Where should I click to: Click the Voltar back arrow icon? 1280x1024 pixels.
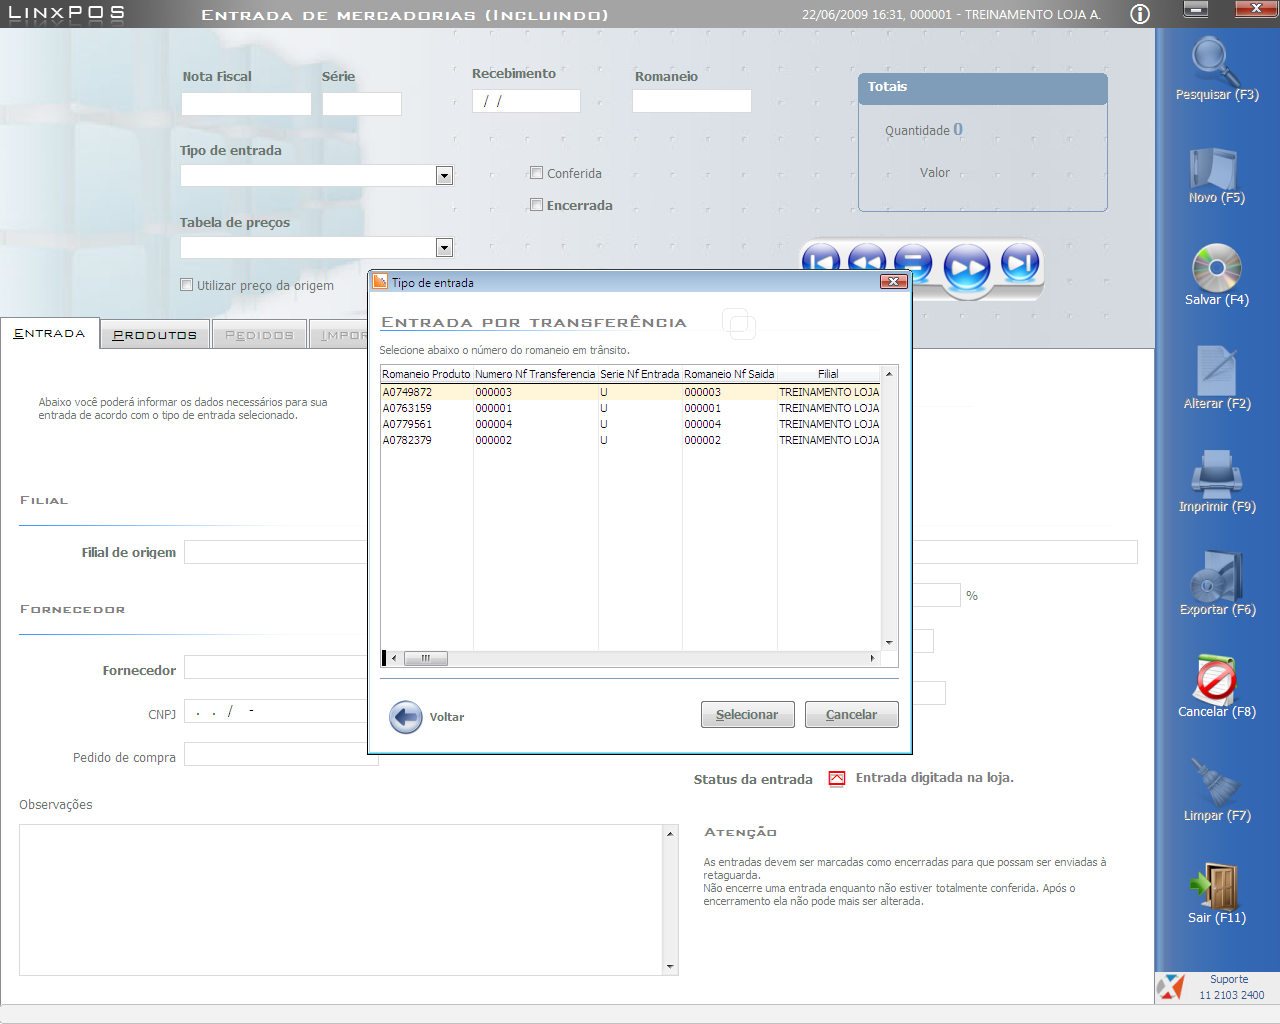406,717
